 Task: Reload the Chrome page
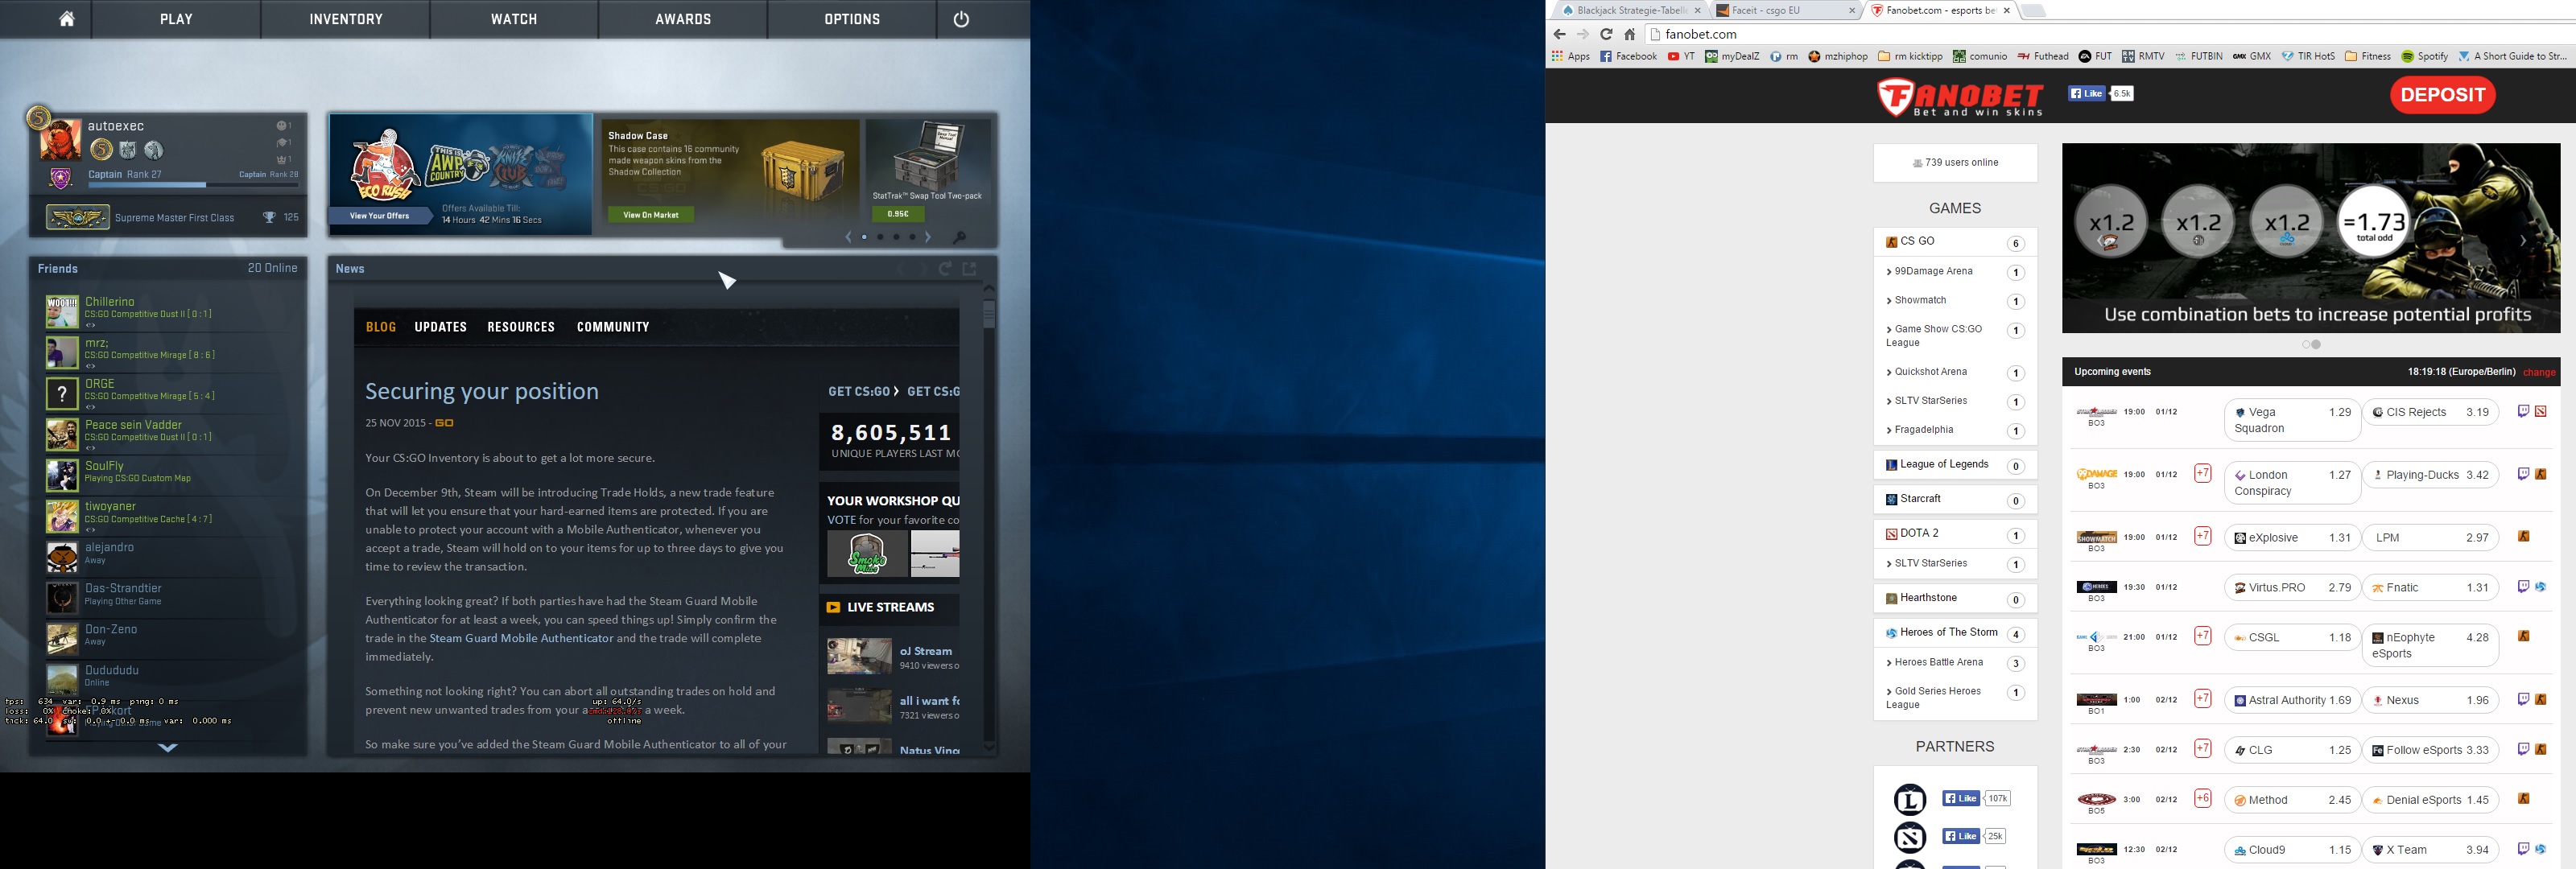[1606, 34]
